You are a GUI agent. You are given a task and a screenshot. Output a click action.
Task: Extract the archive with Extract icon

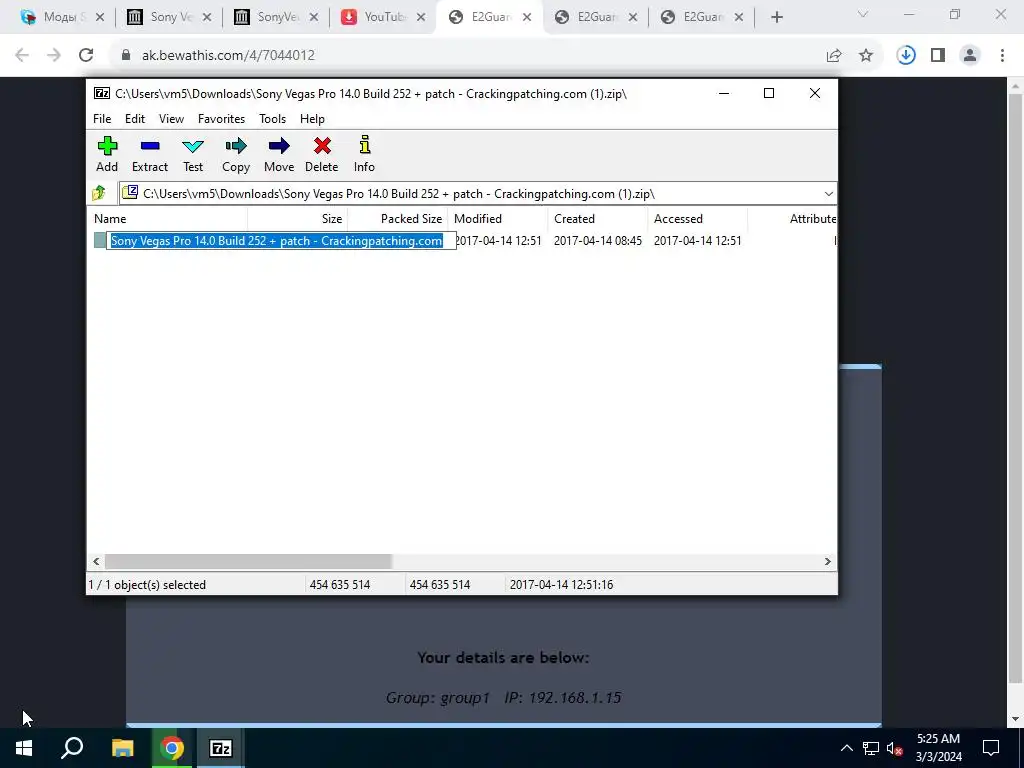tap(150, 155)
